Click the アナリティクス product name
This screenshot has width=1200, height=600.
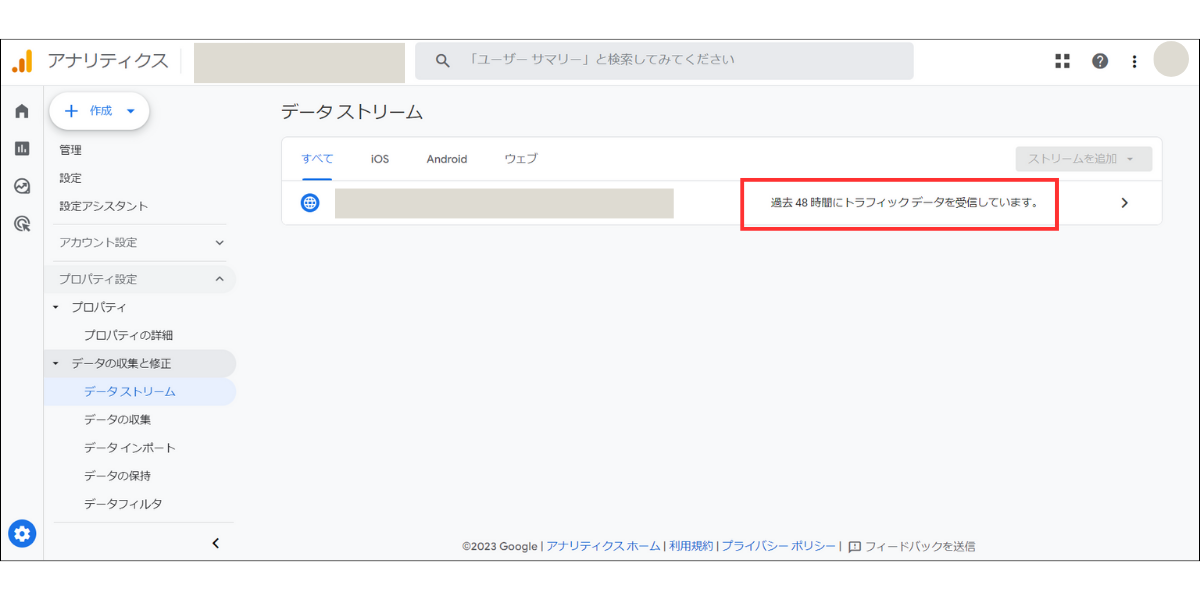point(108,61)
